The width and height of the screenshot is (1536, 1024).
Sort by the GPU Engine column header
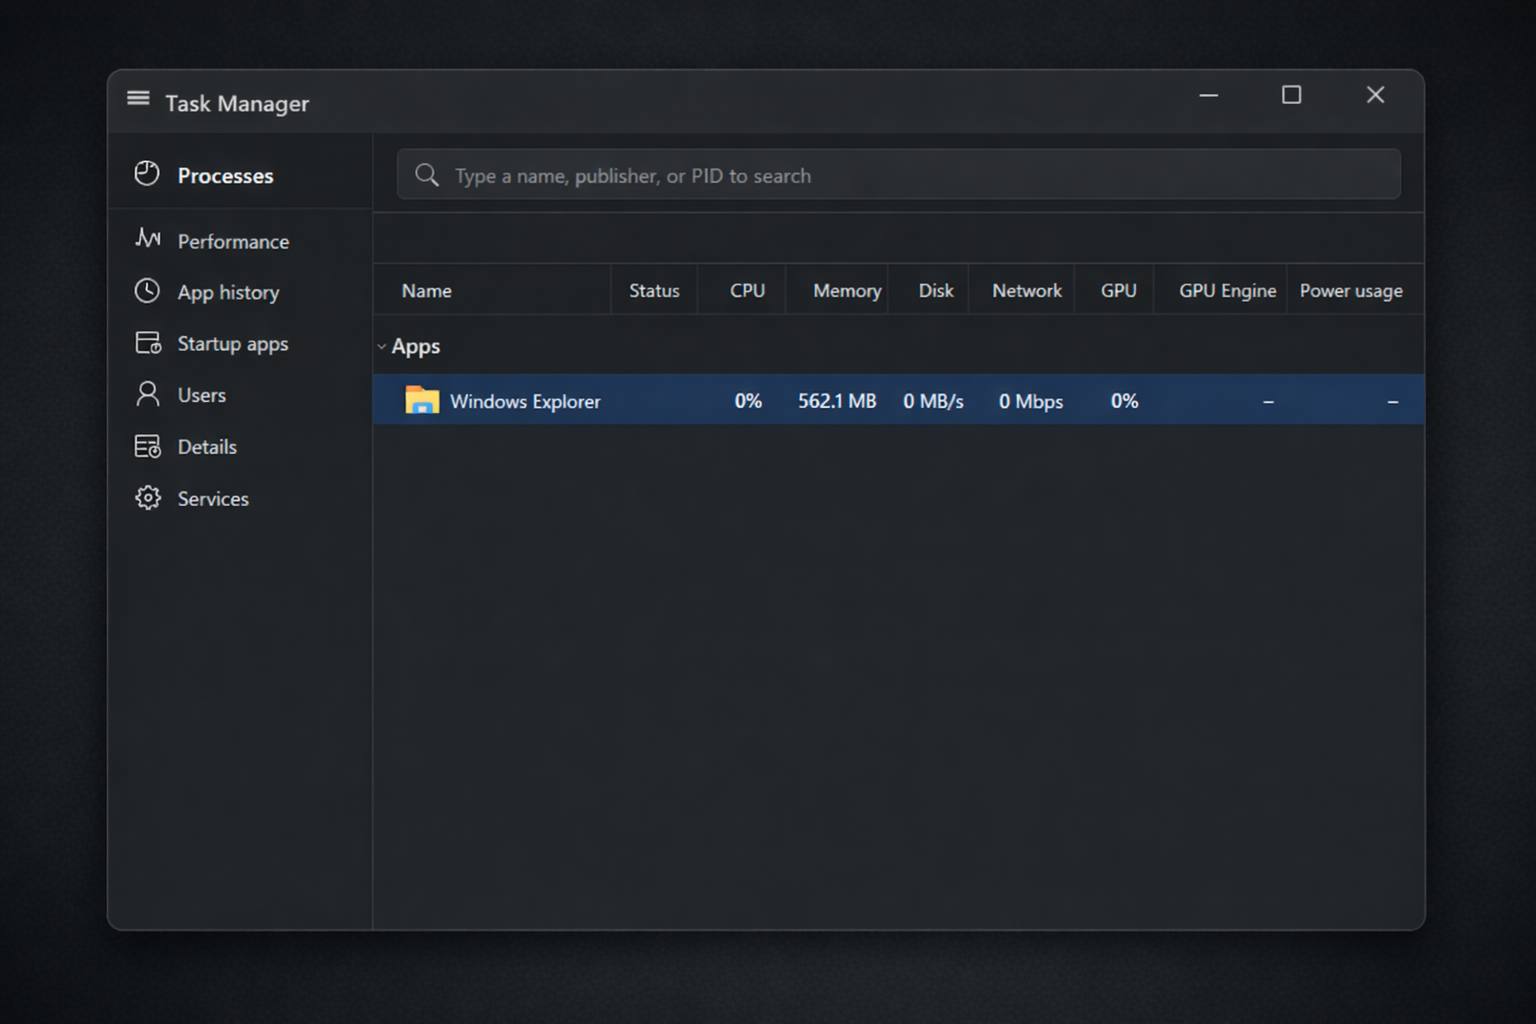(x=1220, y=290)
